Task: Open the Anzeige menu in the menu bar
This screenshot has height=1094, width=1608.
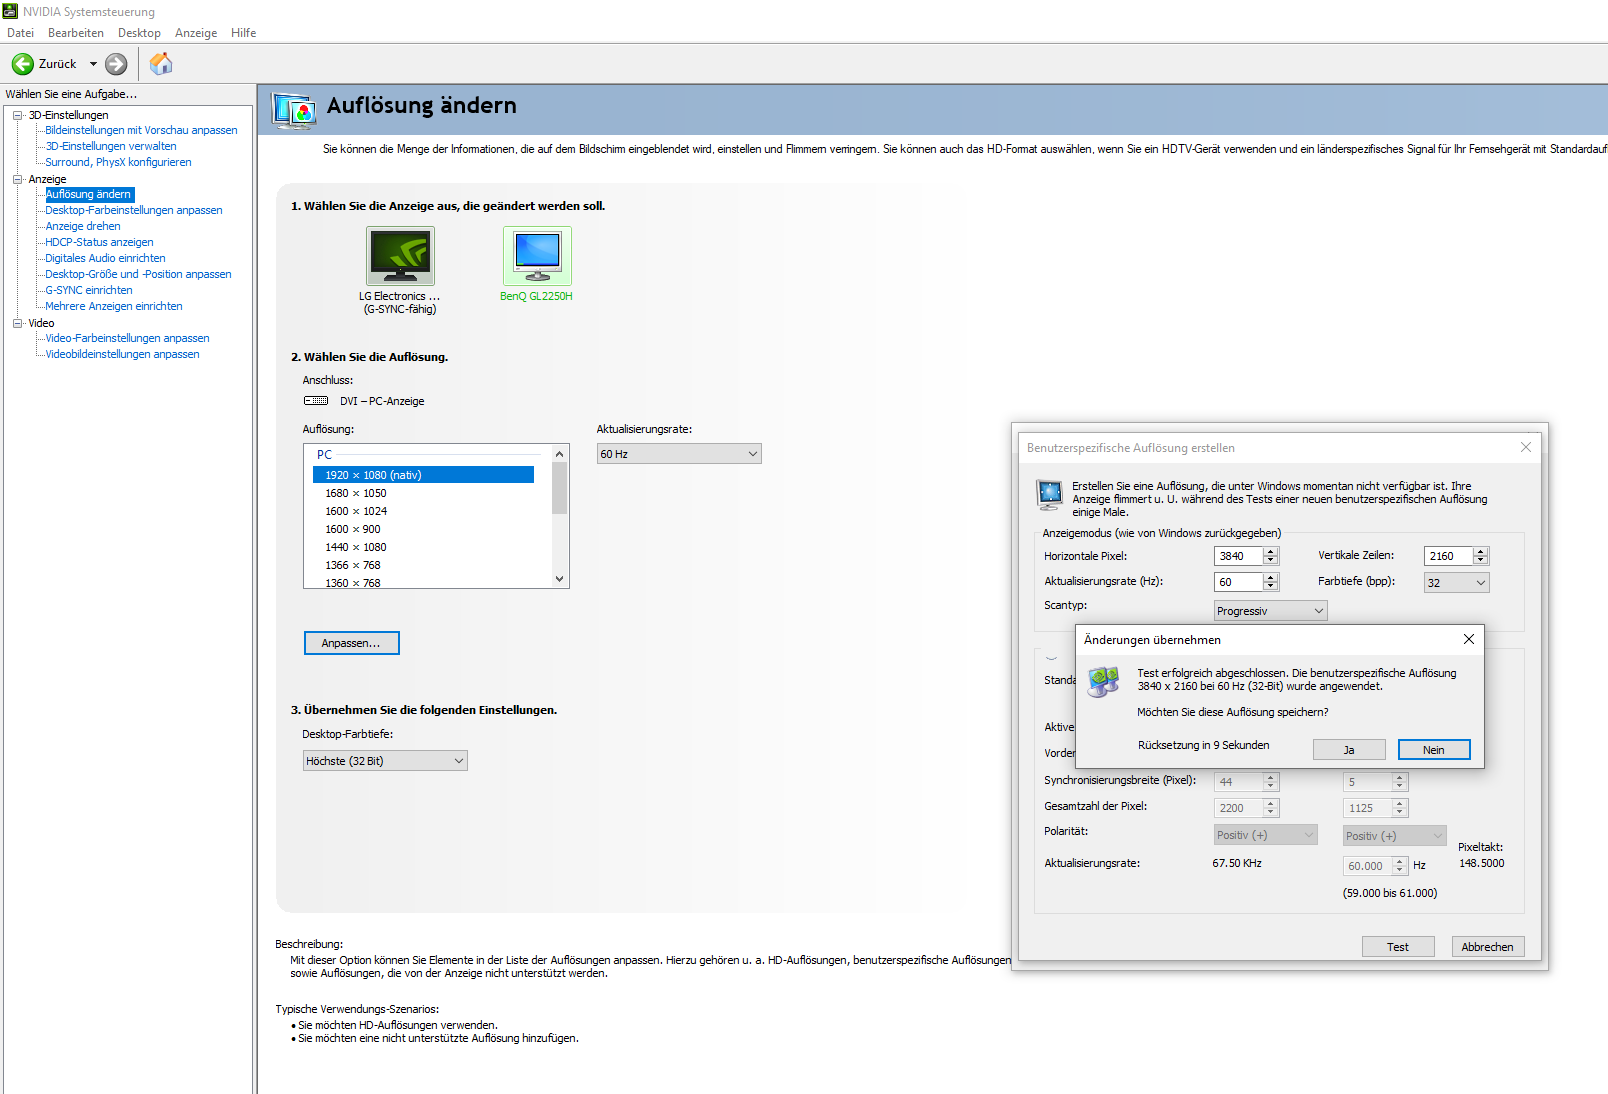Action: pyautogui.click(x=196, y=33)
